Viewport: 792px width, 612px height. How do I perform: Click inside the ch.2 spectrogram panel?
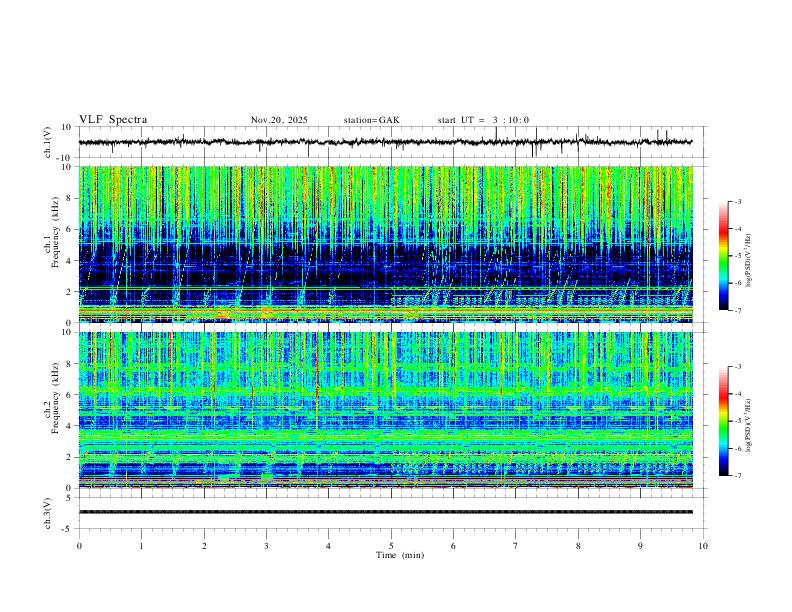(x=385, y=410)
